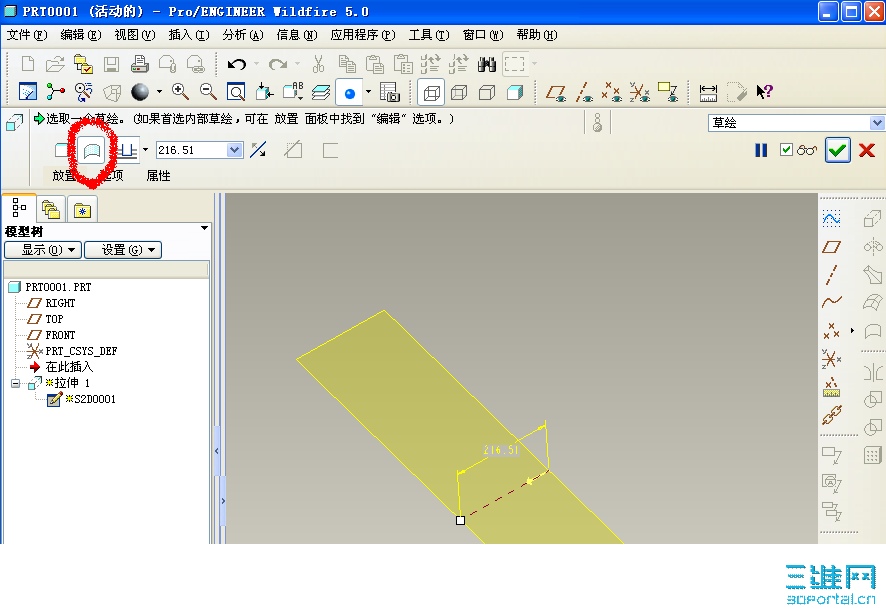Cut selection with the scissors icon

coord(319,64)
